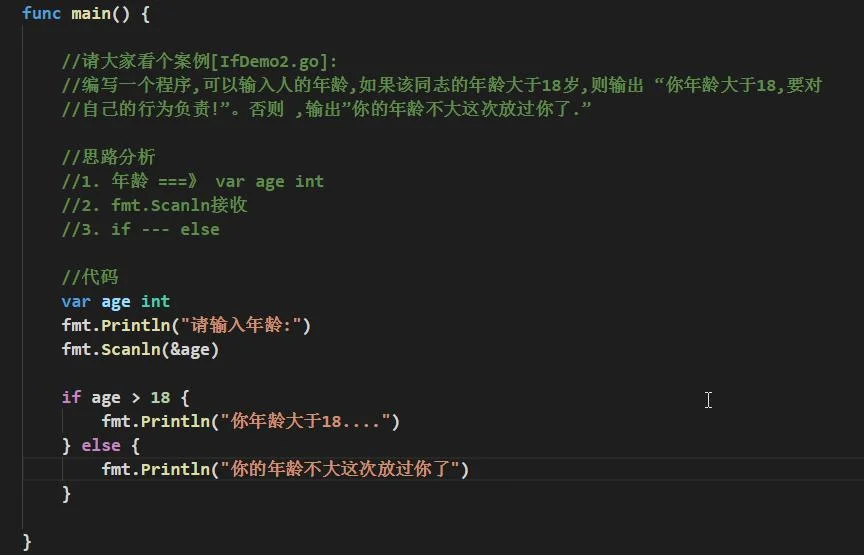Click the closing brace of else block

67,493
